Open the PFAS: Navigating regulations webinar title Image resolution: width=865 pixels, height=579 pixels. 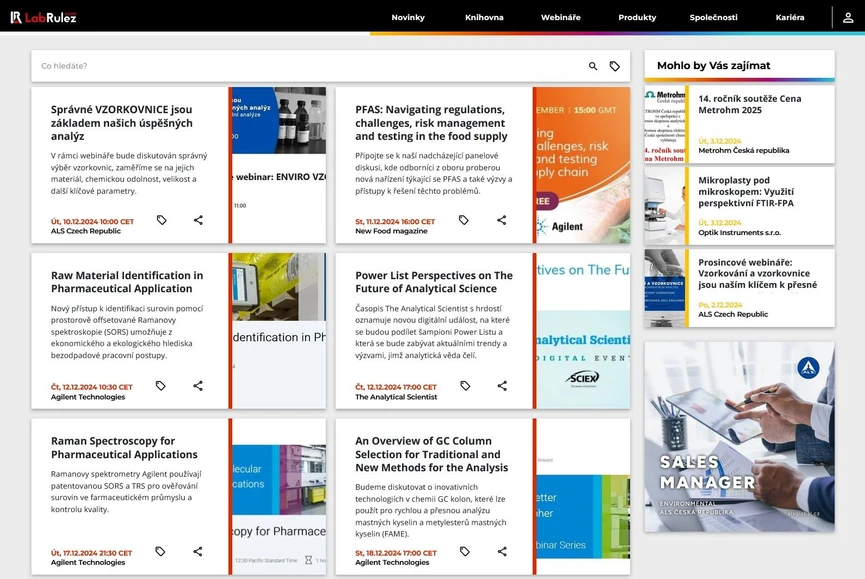(431, 122)
